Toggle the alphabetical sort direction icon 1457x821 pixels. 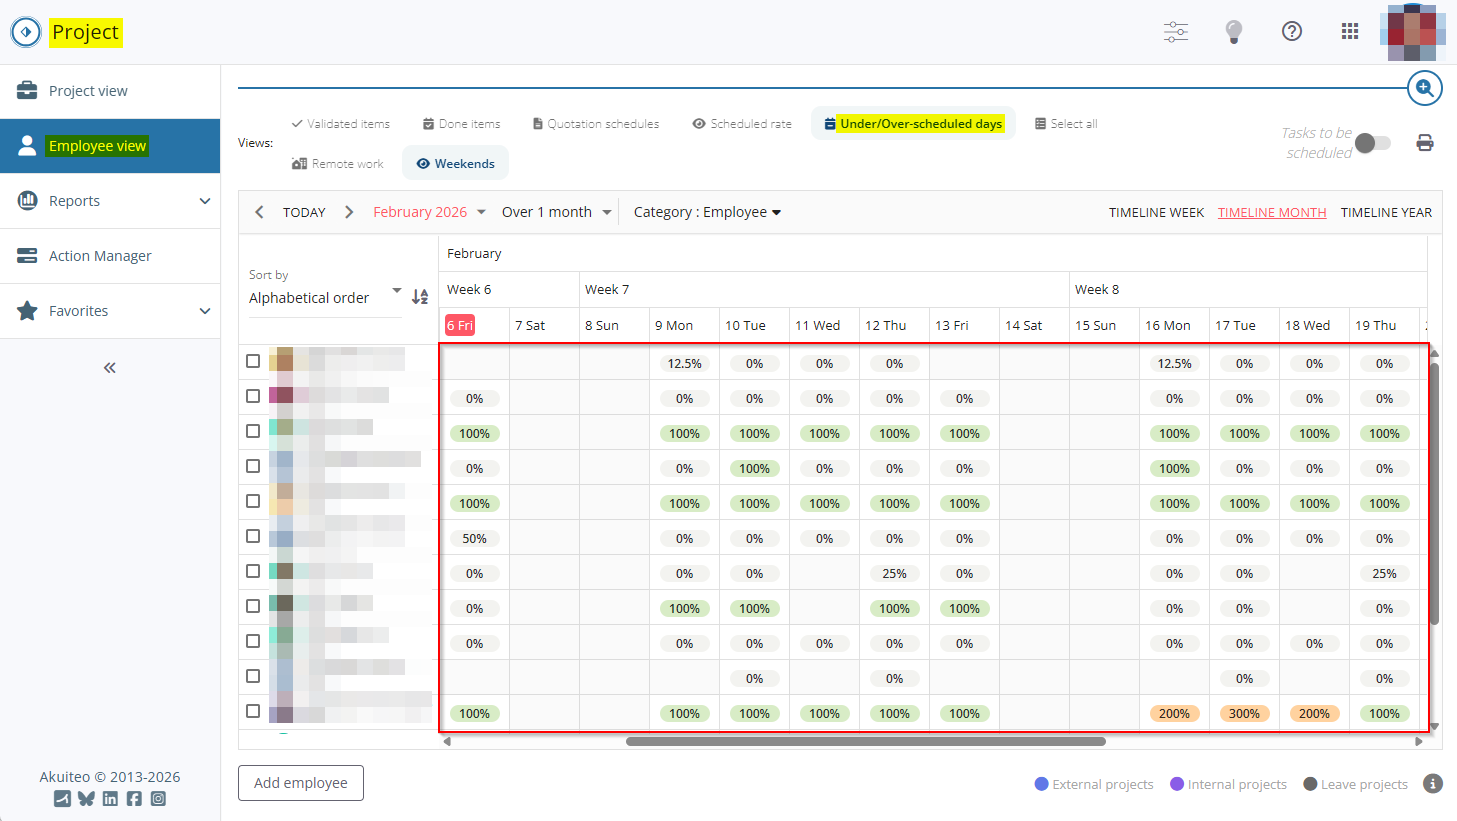pyautogui.click(x=420, y=296)
